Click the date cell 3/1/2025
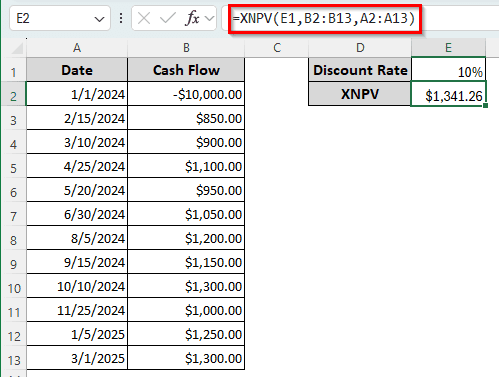The width and height of the screenshot is (499, 377). tap(77, 358)
